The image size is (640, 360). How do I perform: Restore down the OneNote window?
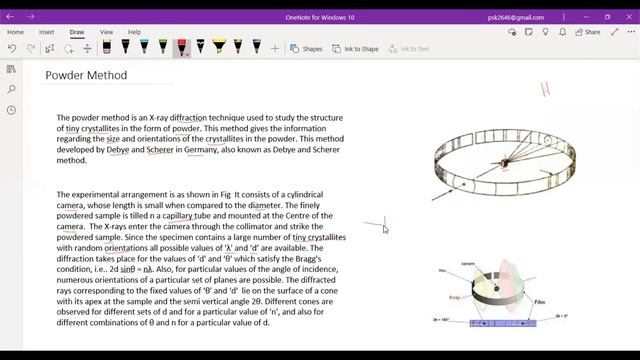click(607, 17)
